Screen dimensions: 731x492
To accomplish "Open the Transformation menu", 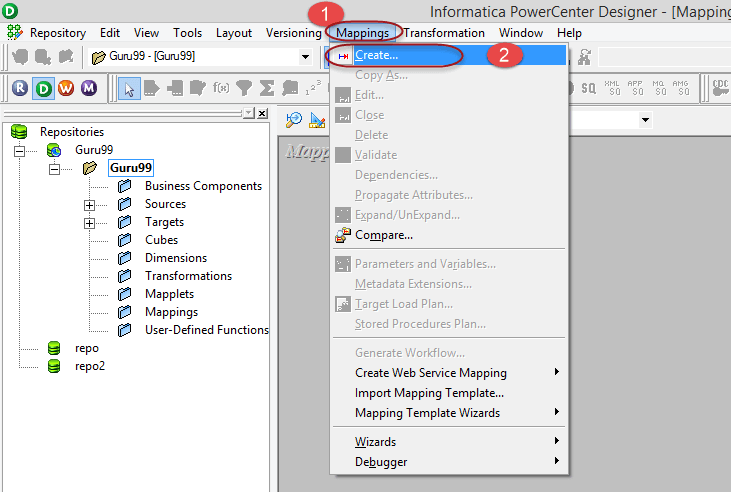I will tap(444, 33).
